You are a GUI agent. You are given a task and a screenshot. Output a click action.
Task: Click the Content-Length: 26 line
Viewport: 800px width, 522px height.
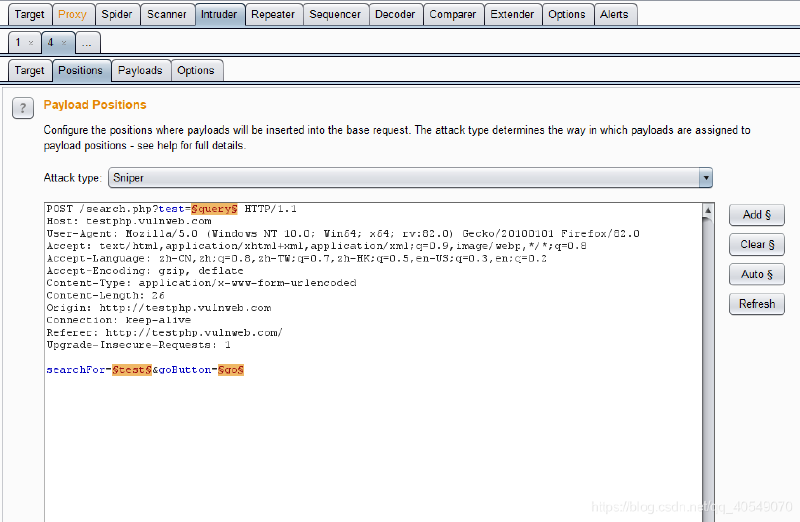[x=106, y=295]
